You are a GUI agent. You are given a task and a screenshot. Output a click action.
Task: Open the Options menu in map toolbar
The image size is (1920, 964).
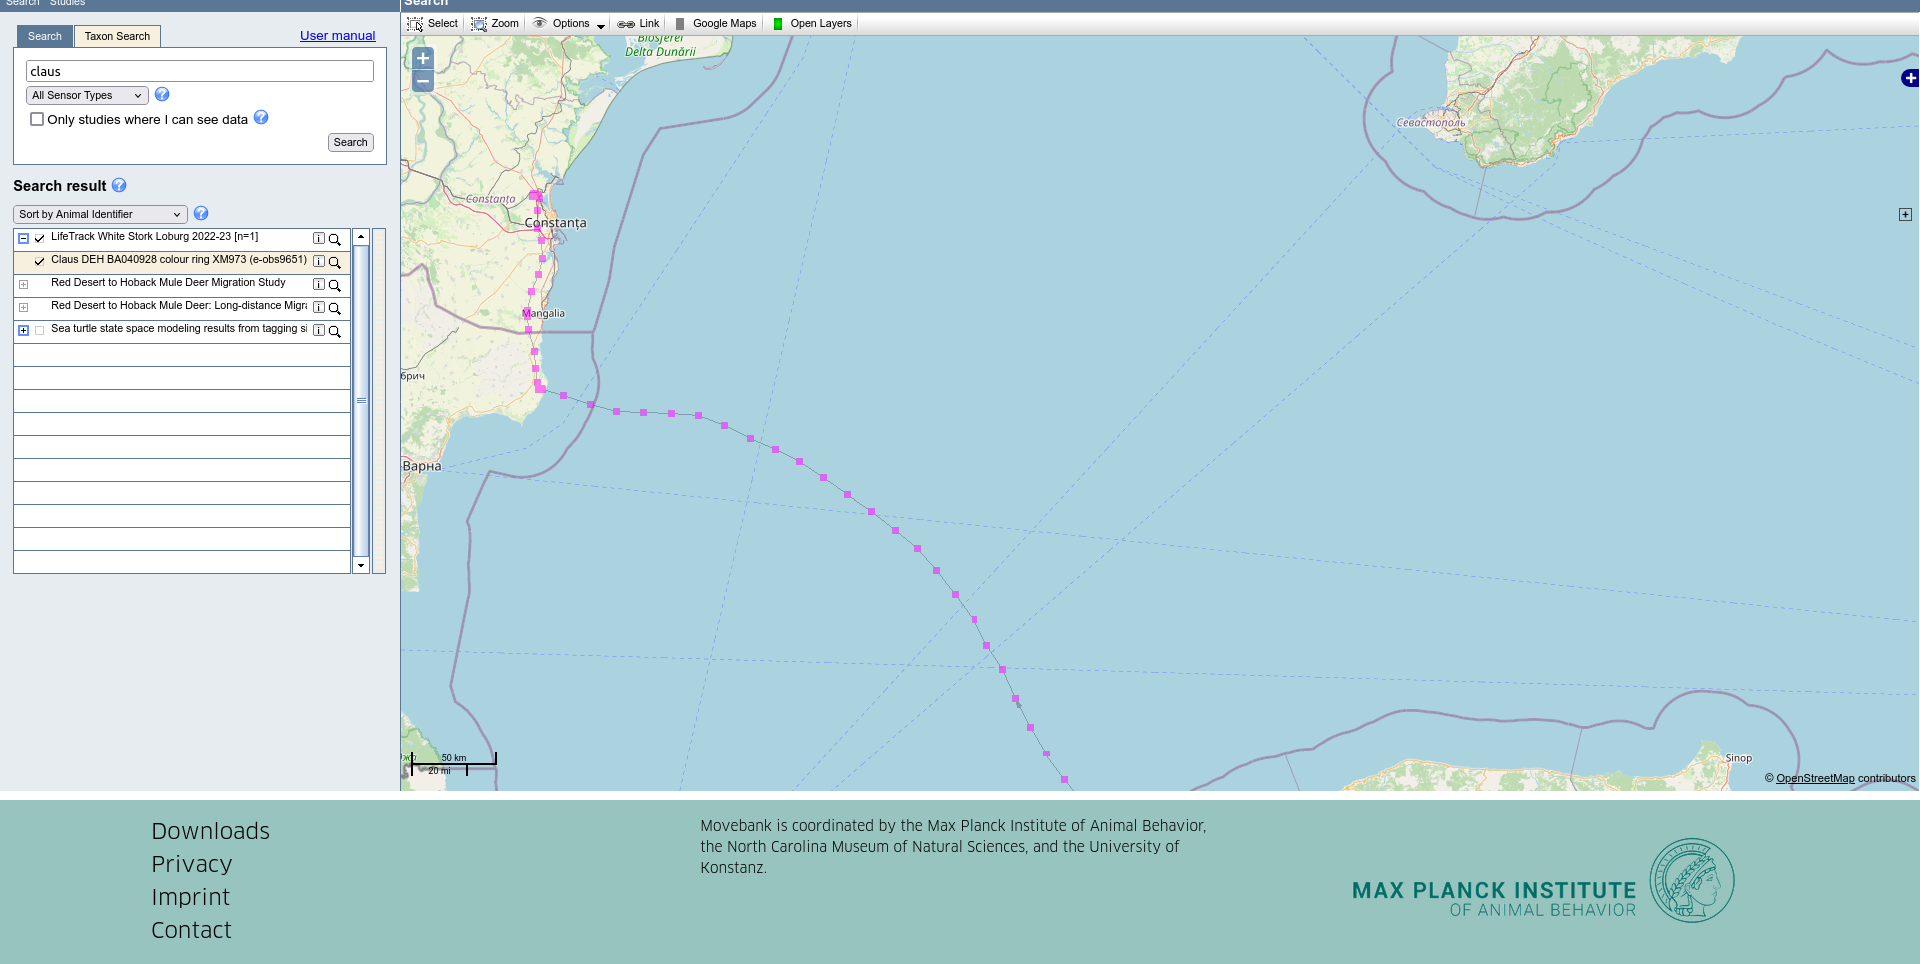pos(570,24)
